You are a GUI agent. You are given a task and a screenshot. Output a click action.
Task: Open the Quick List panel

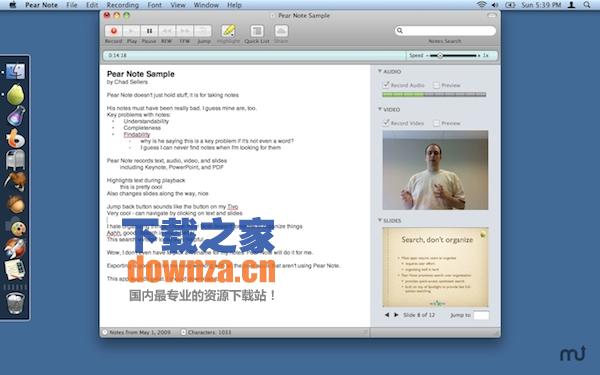[x=257, y=31]
